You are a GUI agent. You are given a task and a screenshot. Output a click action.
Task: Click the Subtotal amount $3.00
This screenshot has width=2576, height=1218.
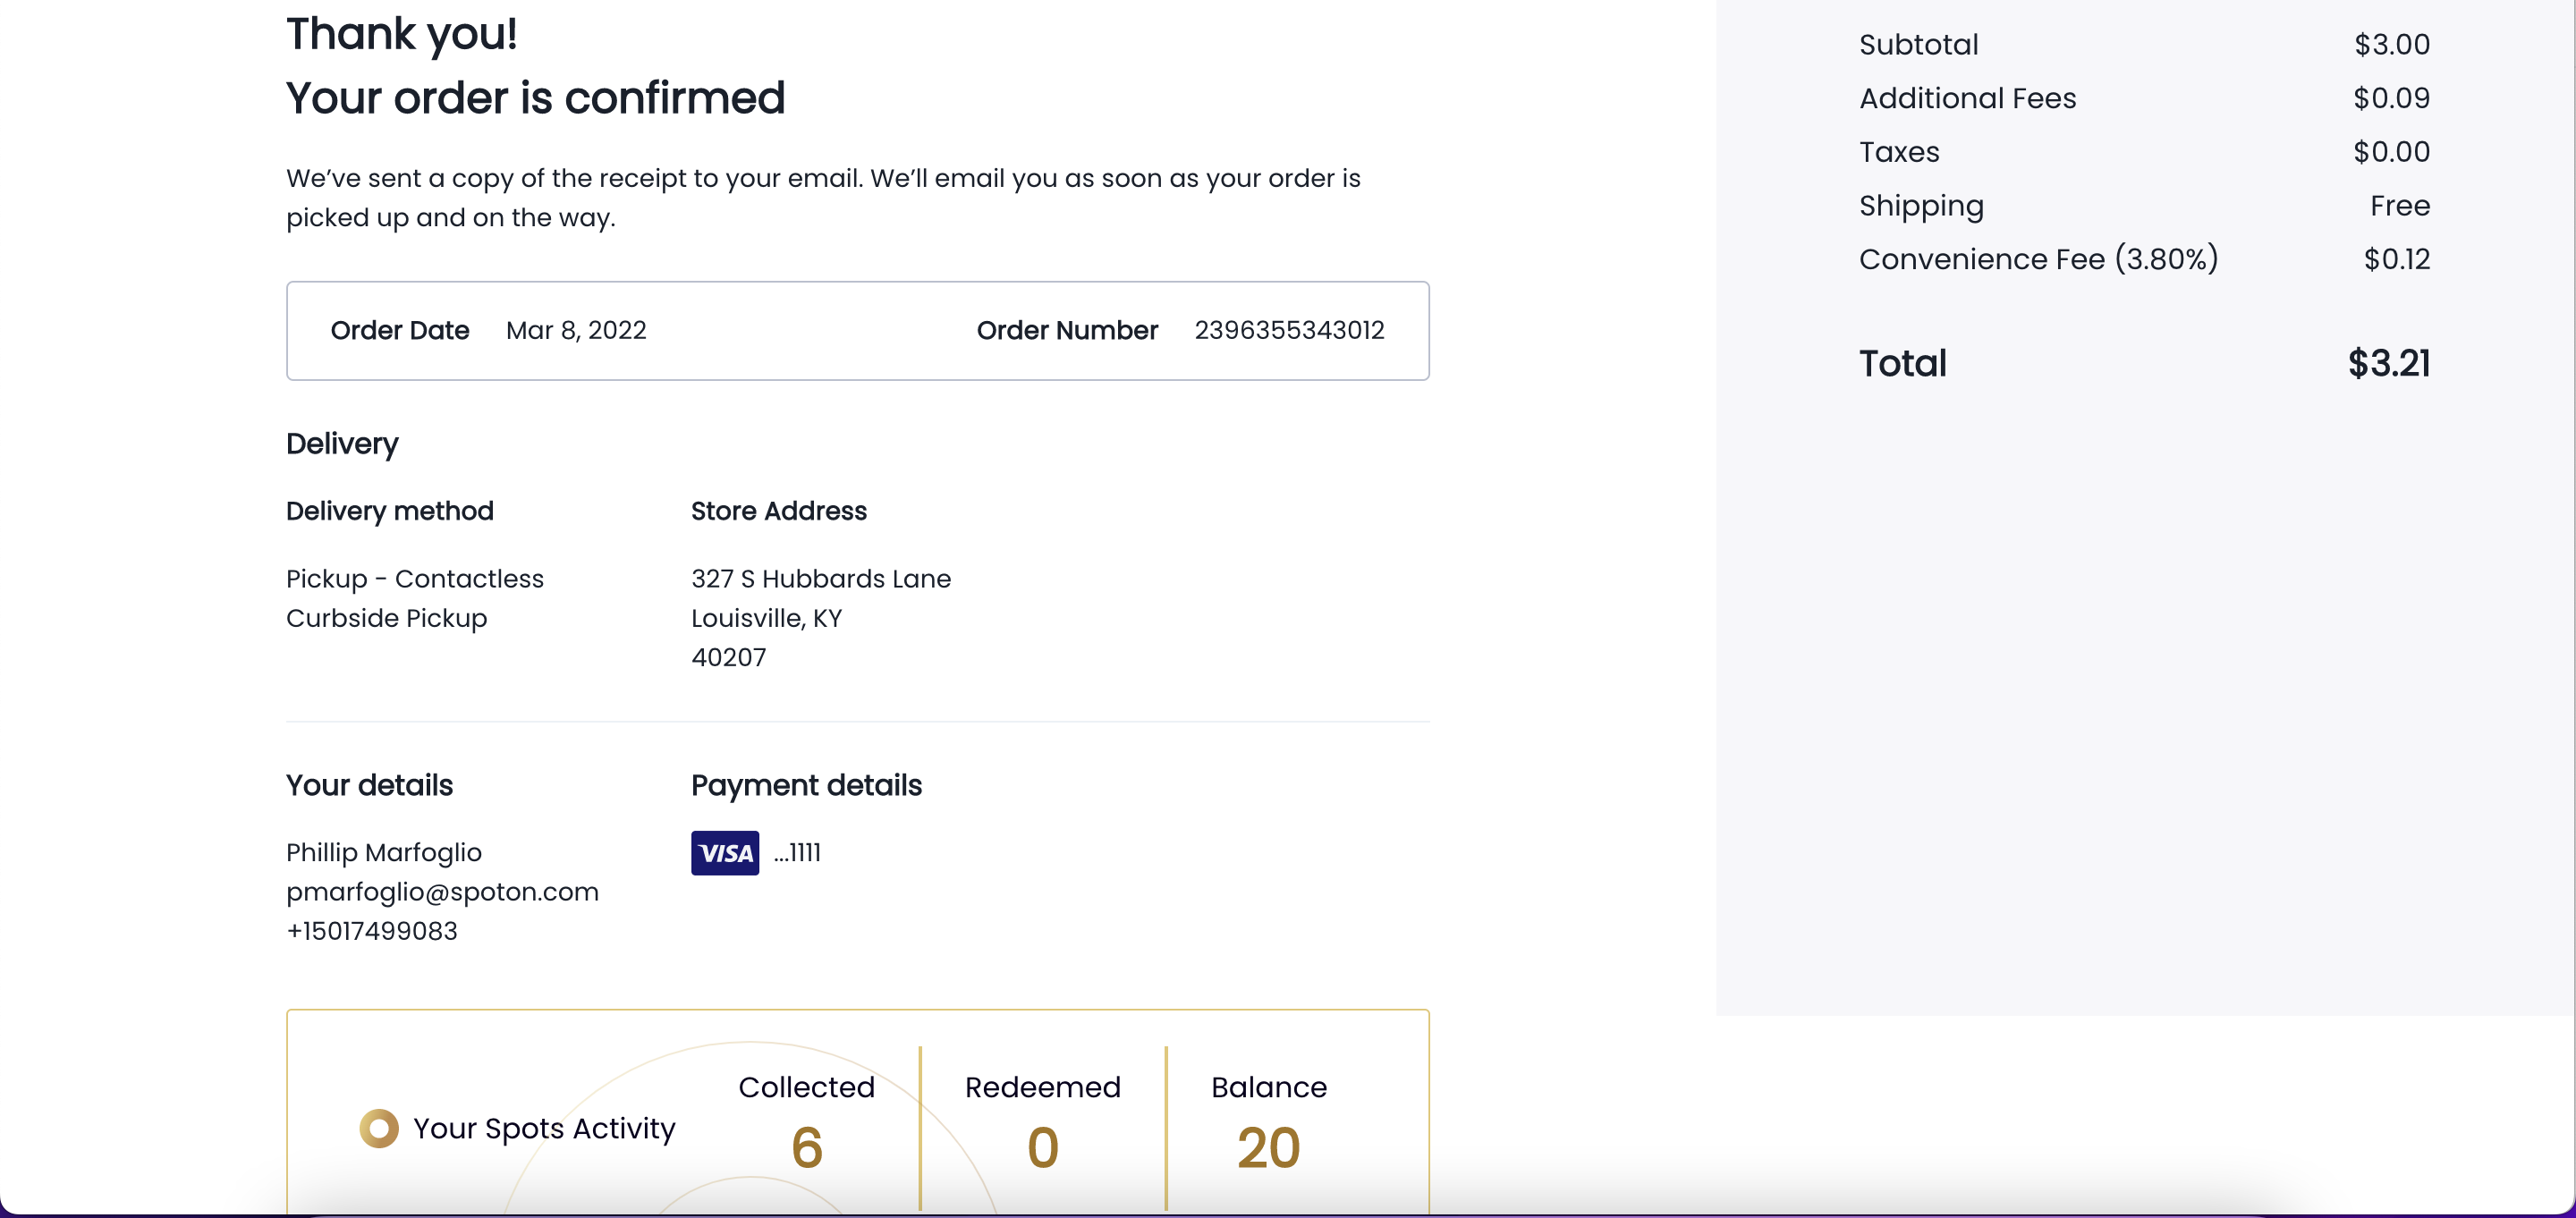pos(2392,44)
